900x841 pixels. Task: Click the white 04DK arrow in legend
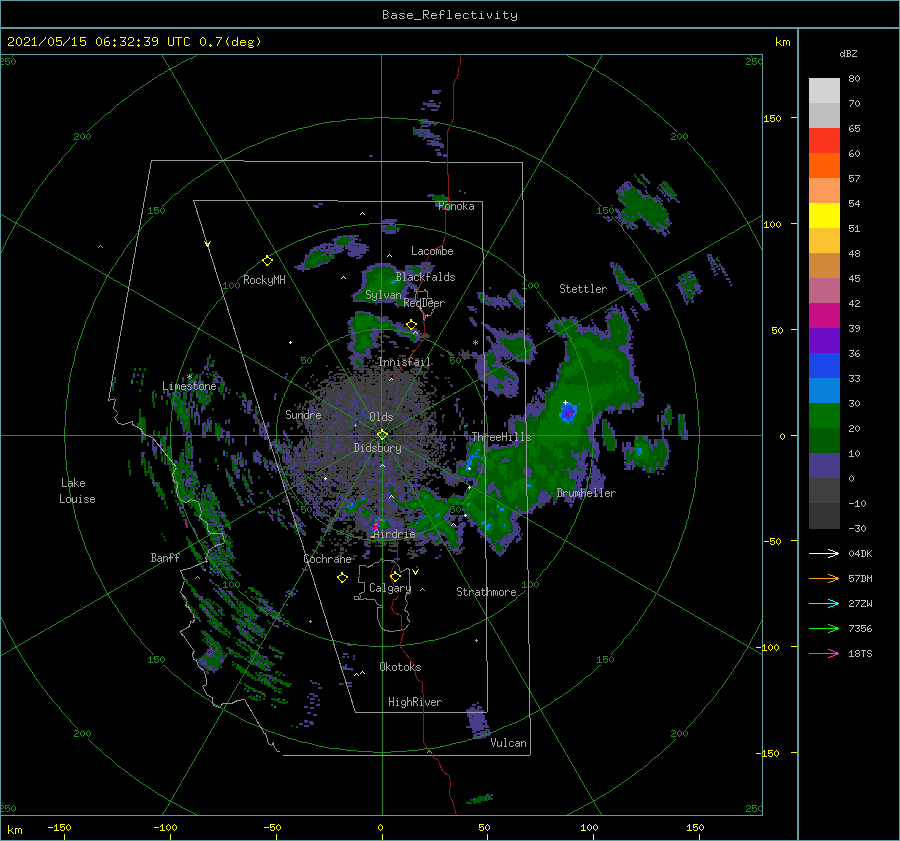(824, 553)
